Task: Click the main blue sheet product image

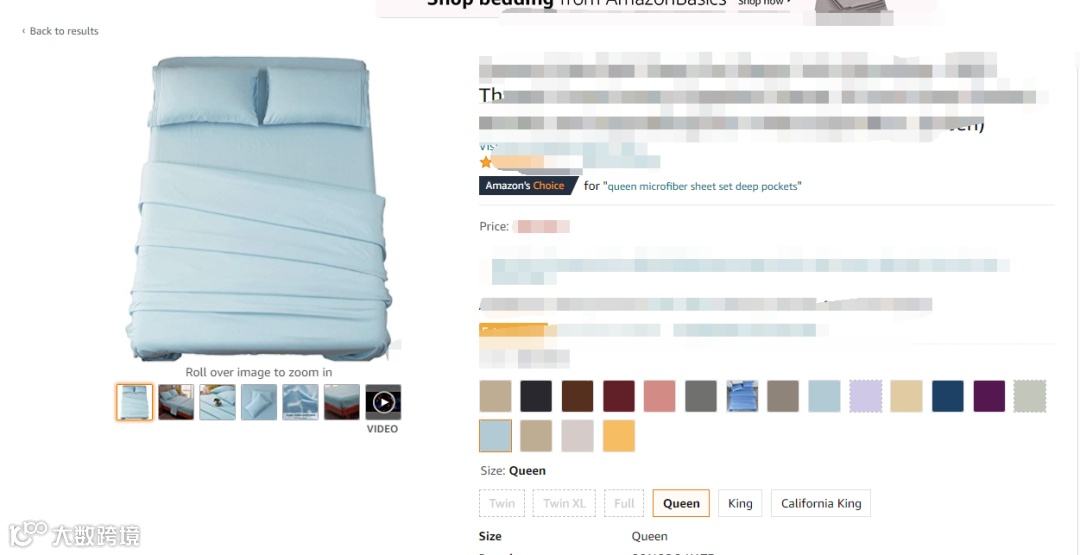Action: click(260, 209)
